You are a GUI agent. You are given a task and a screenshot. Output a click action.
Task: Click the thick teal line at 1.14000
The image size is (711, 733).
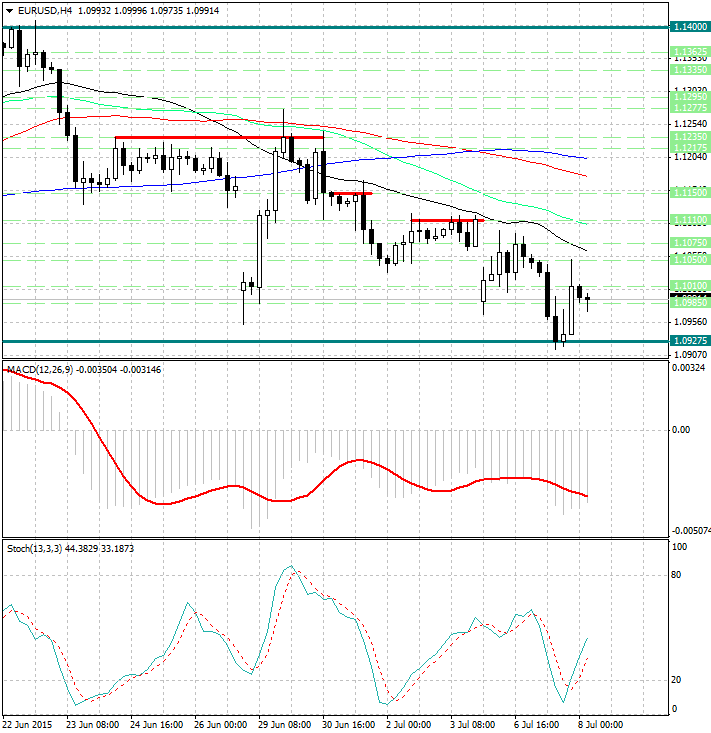click(x=336, y=27)
